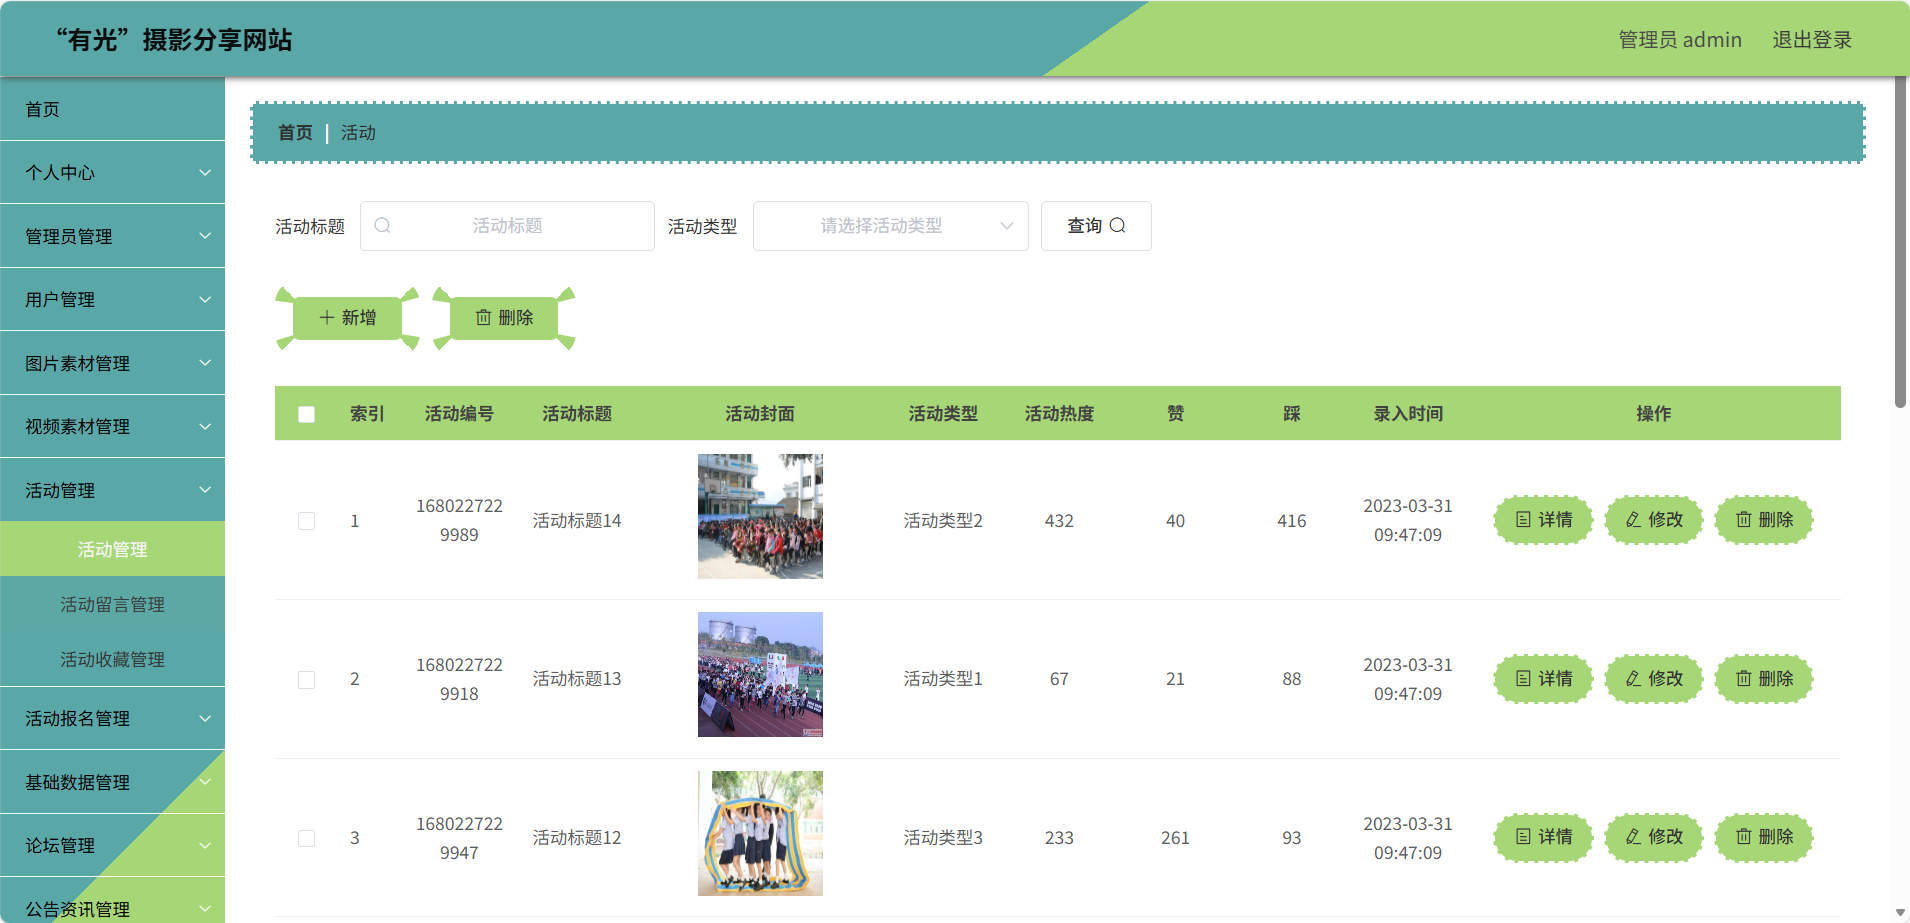The width and height of the screenshot is (1910, 923).
Task: Click the plus icon on 新增 button
Action: click(327, 318)
